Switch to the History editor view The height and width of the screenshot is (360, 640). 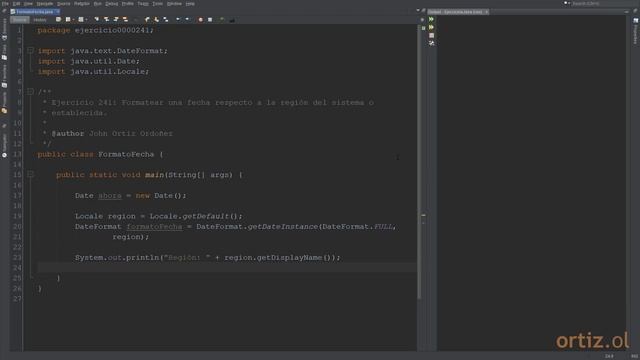tap(40, 20)
